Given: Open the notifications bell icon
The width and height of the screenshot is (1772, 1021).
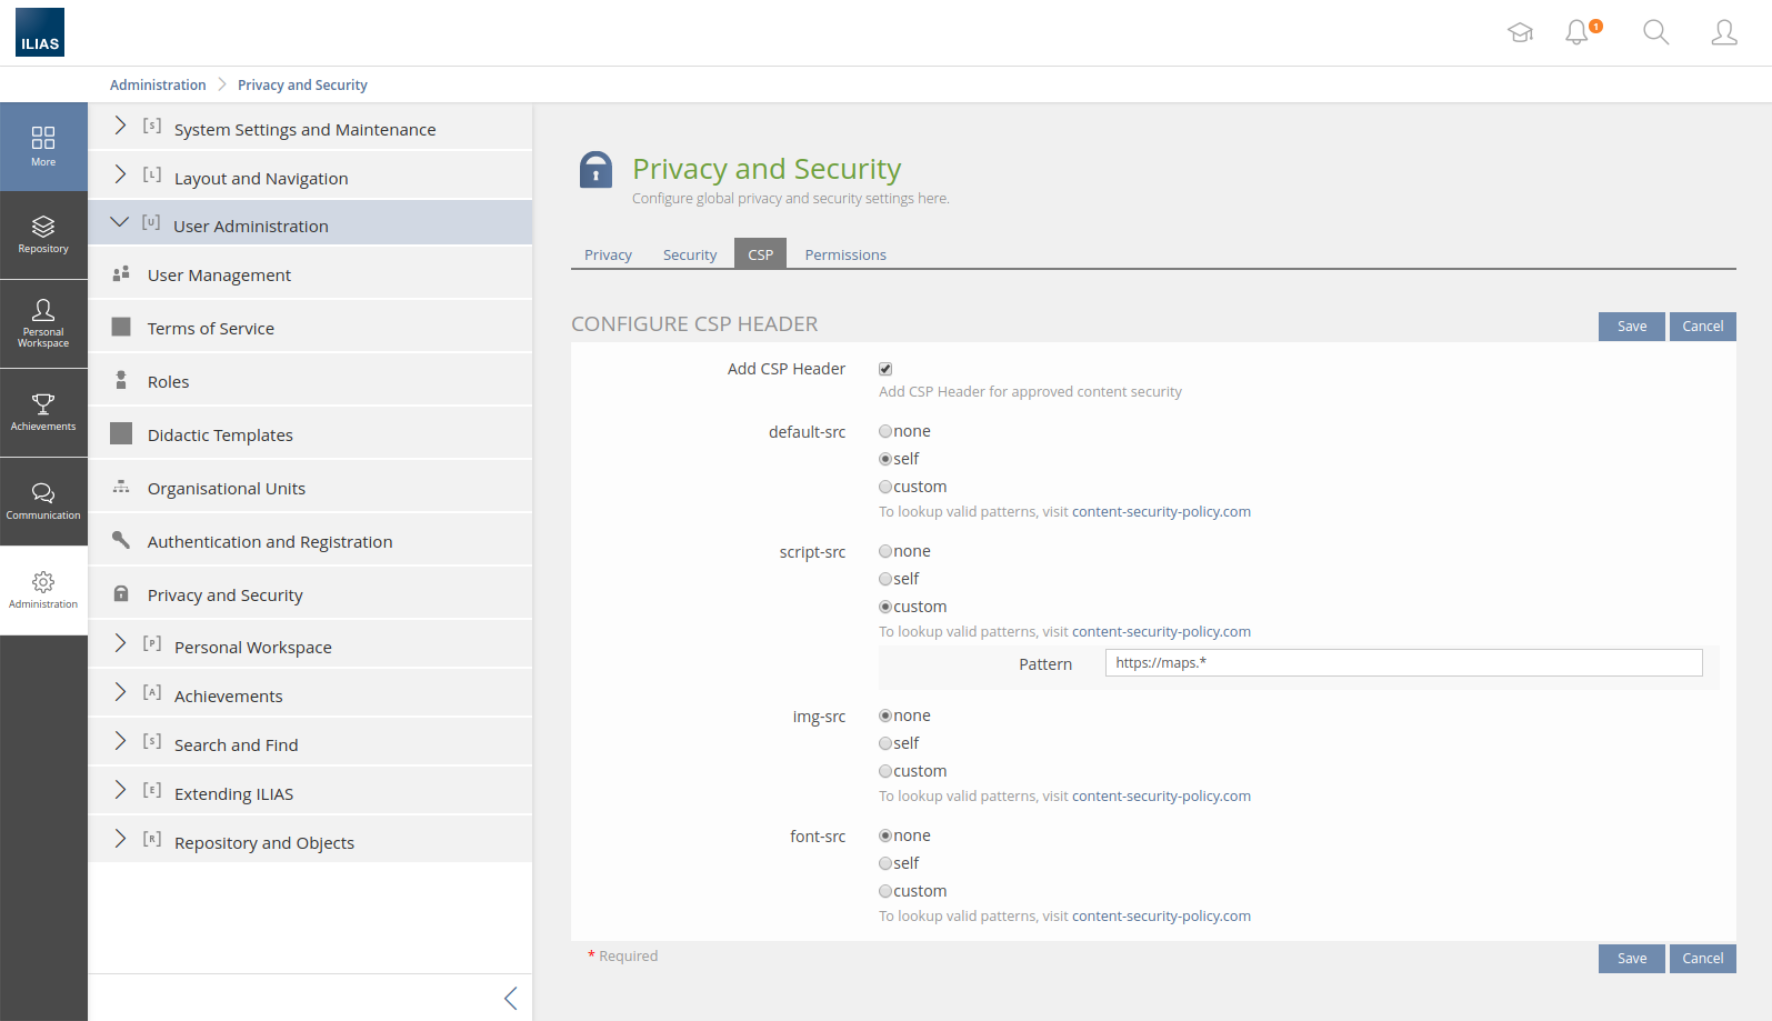Looking at the screenshot, I should (x=1578, y=33).
